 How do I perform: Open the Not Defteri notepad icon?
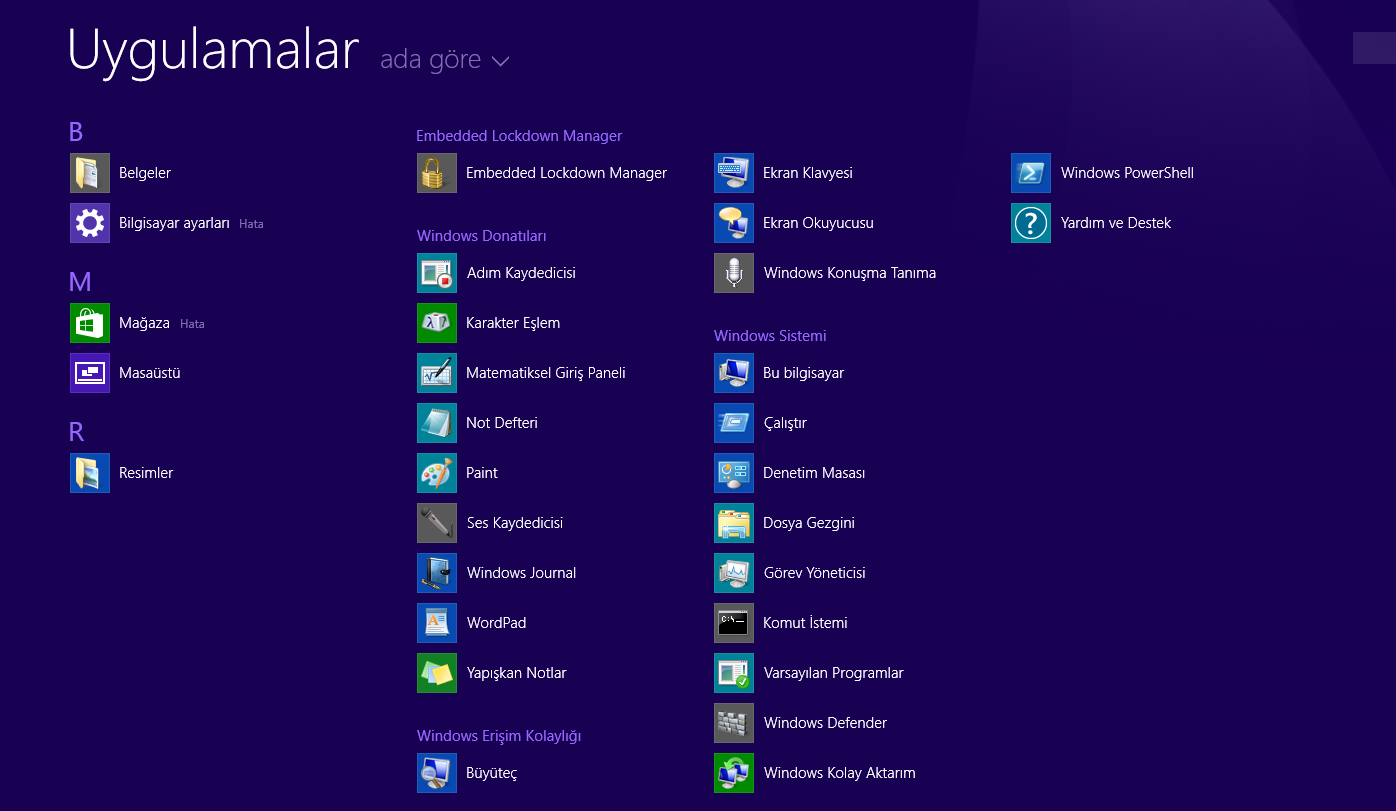(x=437, y=423)
